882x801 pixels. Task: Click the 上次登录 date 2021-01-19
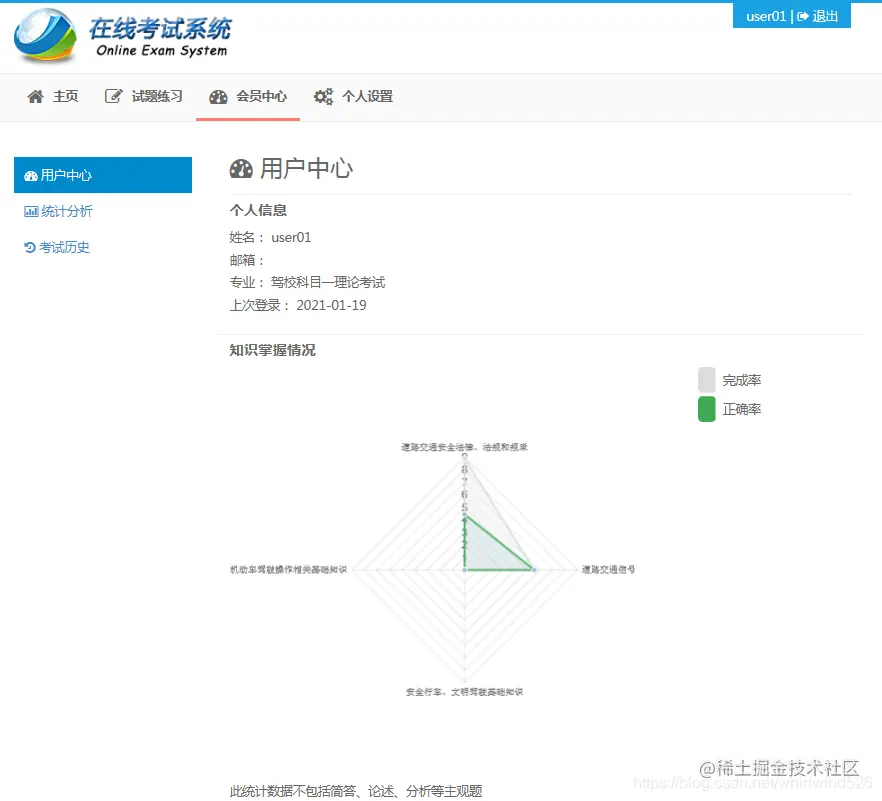tap(331, 305)
